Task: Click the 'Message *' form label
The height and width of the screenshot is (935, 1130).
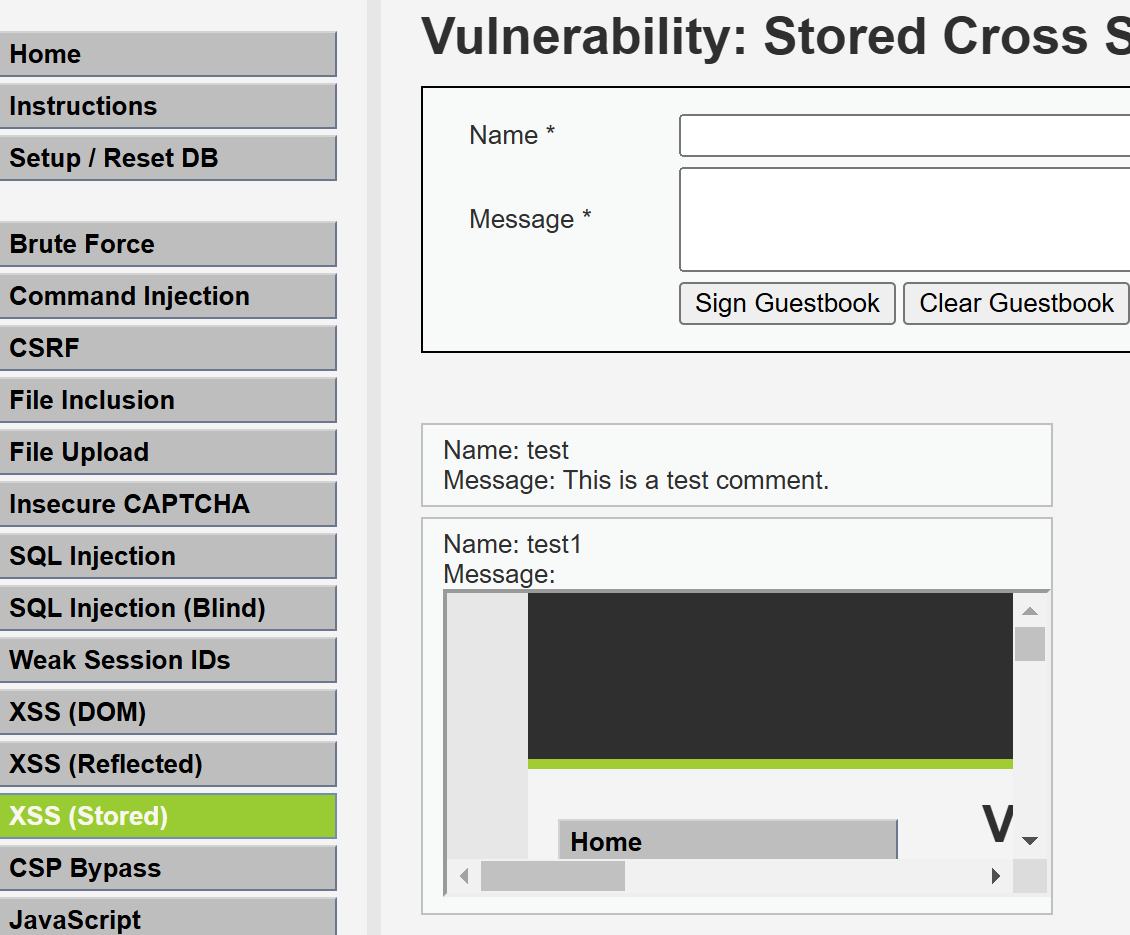Action: [x=530, y=218]
